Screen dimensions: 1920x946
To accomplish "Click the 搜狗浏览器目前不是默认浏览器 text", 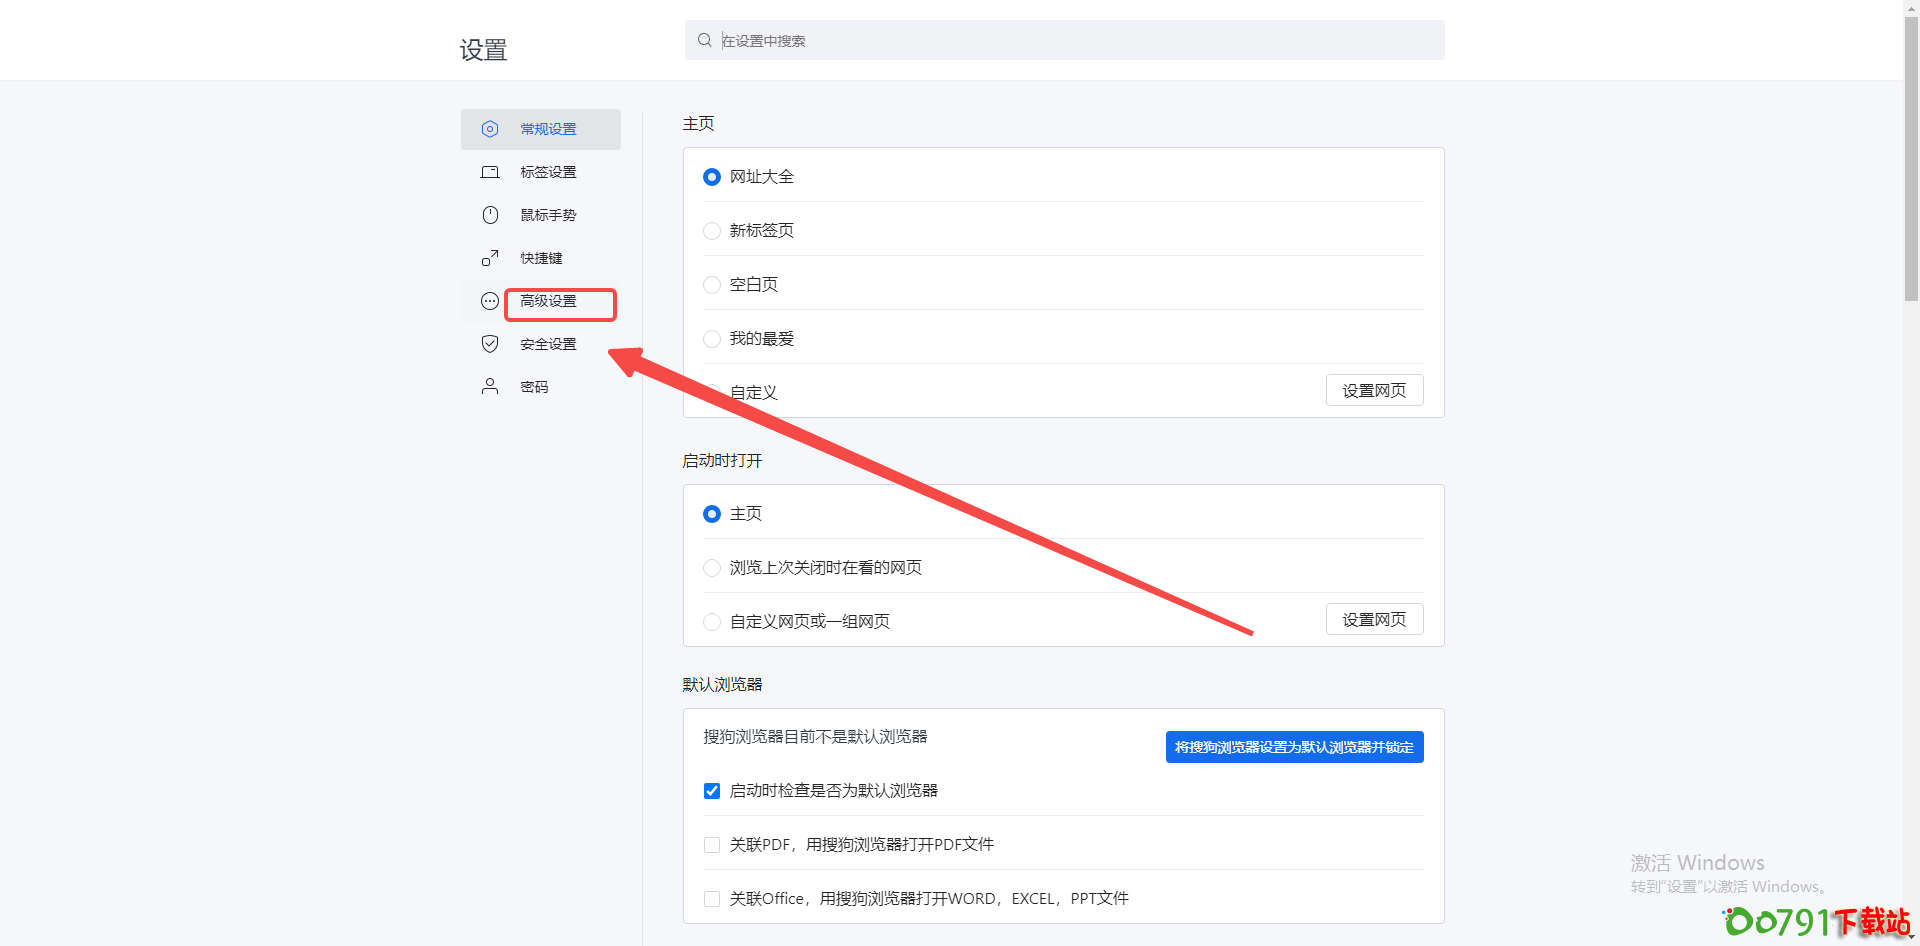I will (x=815, y=737).
